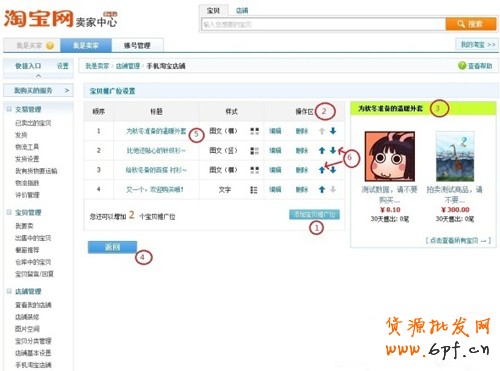Move row 4 promotion up with arrow

(322, 190)
